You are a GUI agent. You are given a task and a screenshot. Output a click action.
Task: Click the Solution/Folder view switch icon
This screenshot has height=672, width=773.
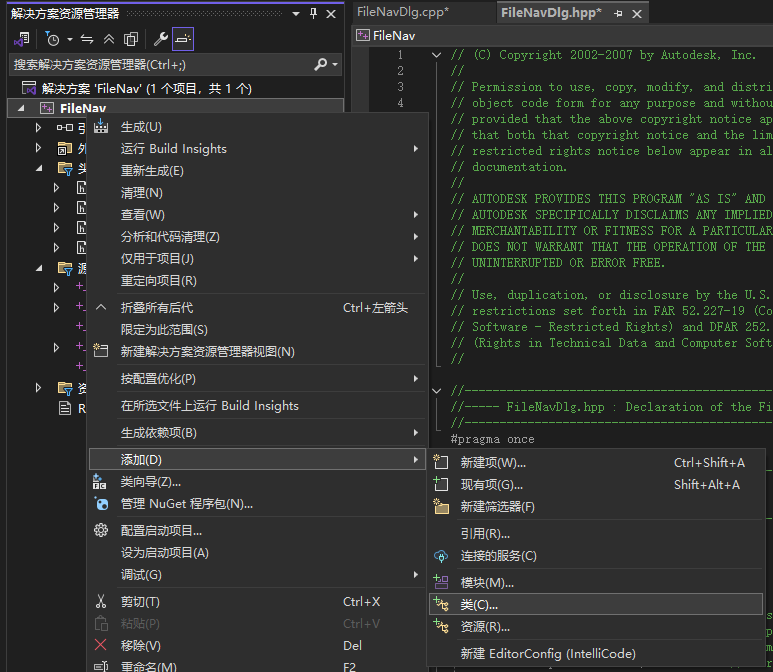[21, 39]
